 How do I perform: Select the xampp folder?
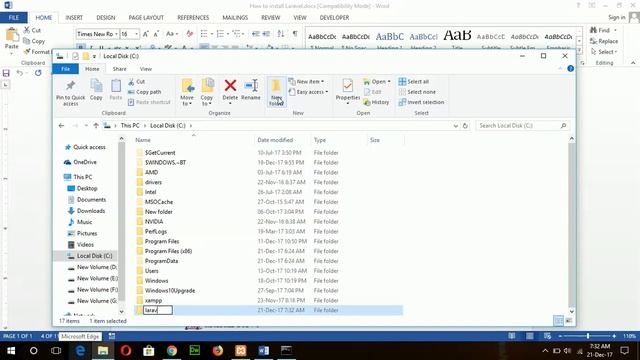pos(153,300)
